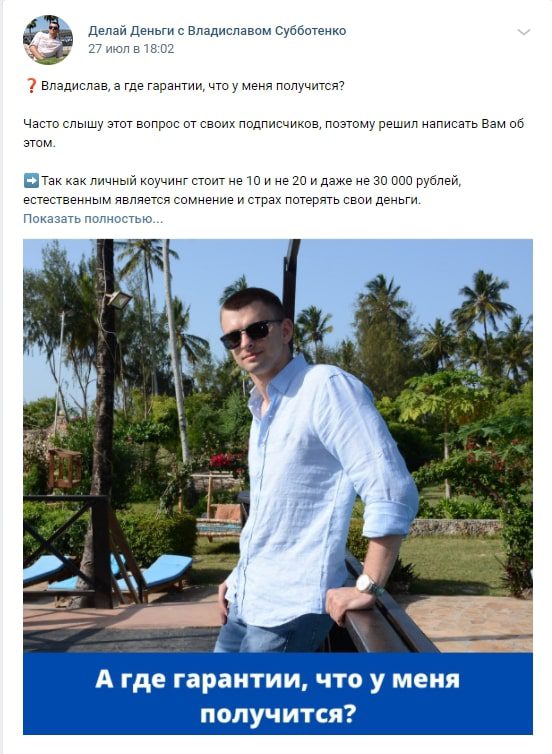This screenshot has width=552, height=754.
Task: Click paragraph starting with Часто слышу
Action: click(x=273, y=133)
